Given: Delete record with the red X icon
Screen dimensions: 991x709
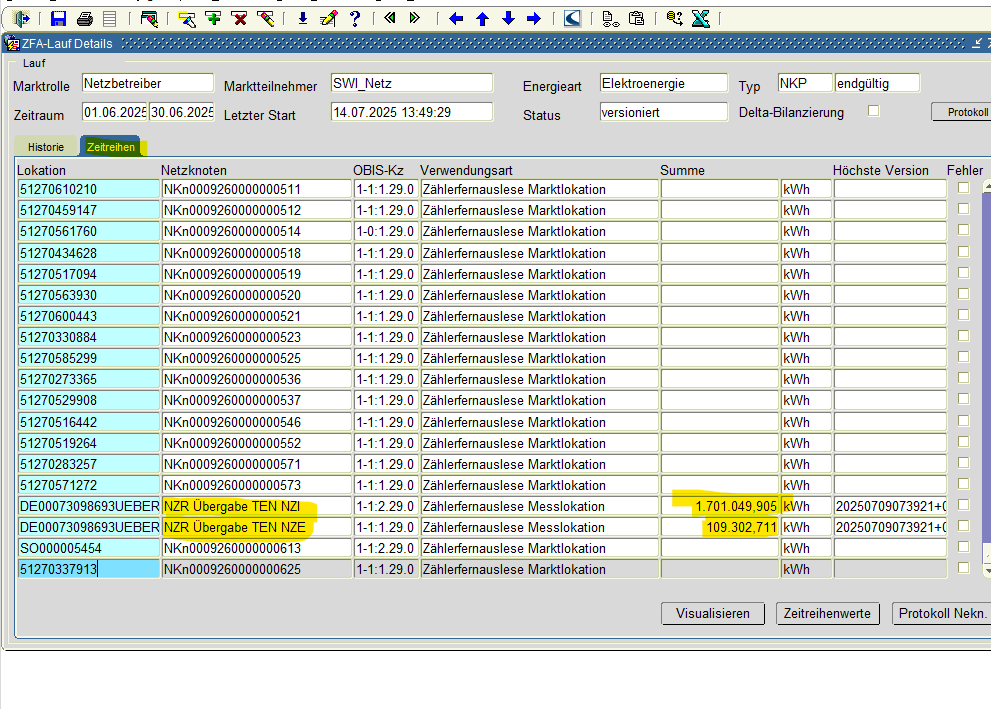Looking at the screenshot, I should point(239,18).
